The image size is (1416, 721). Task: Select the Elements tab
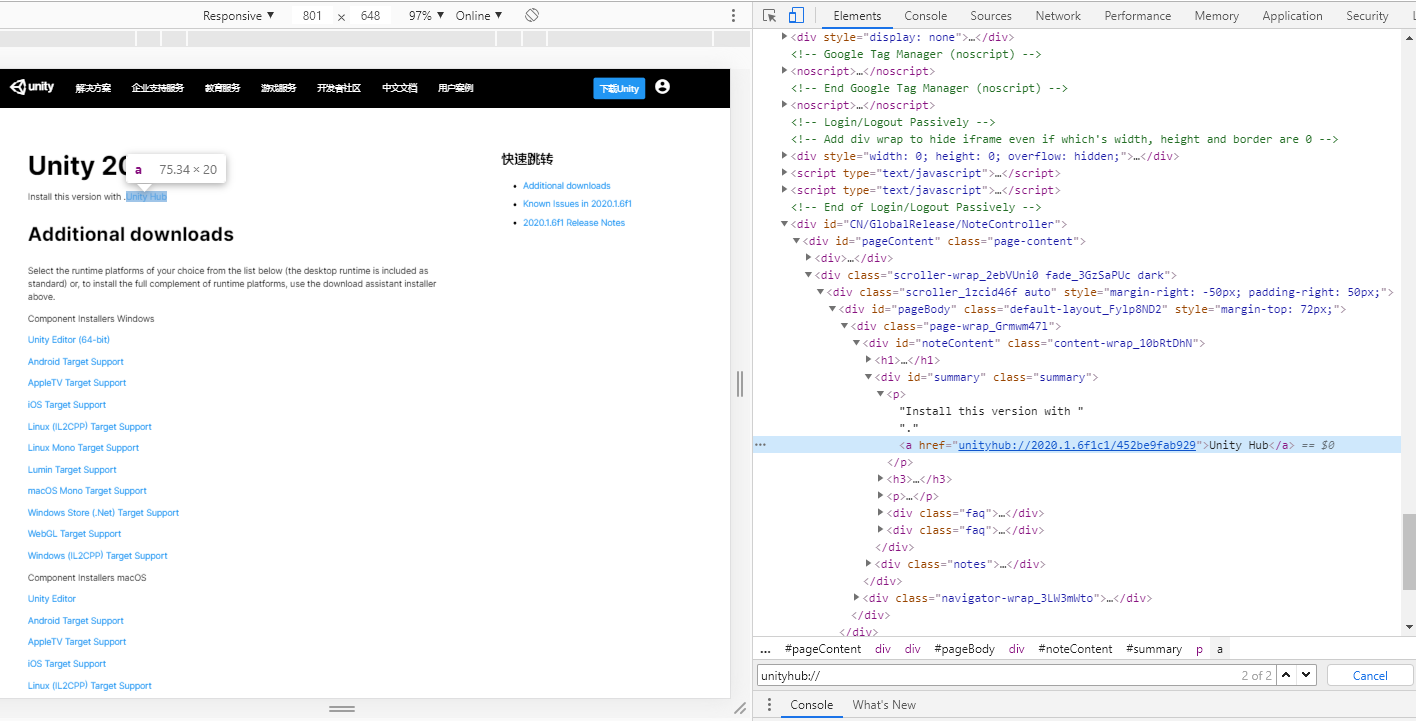pos(857,16)
